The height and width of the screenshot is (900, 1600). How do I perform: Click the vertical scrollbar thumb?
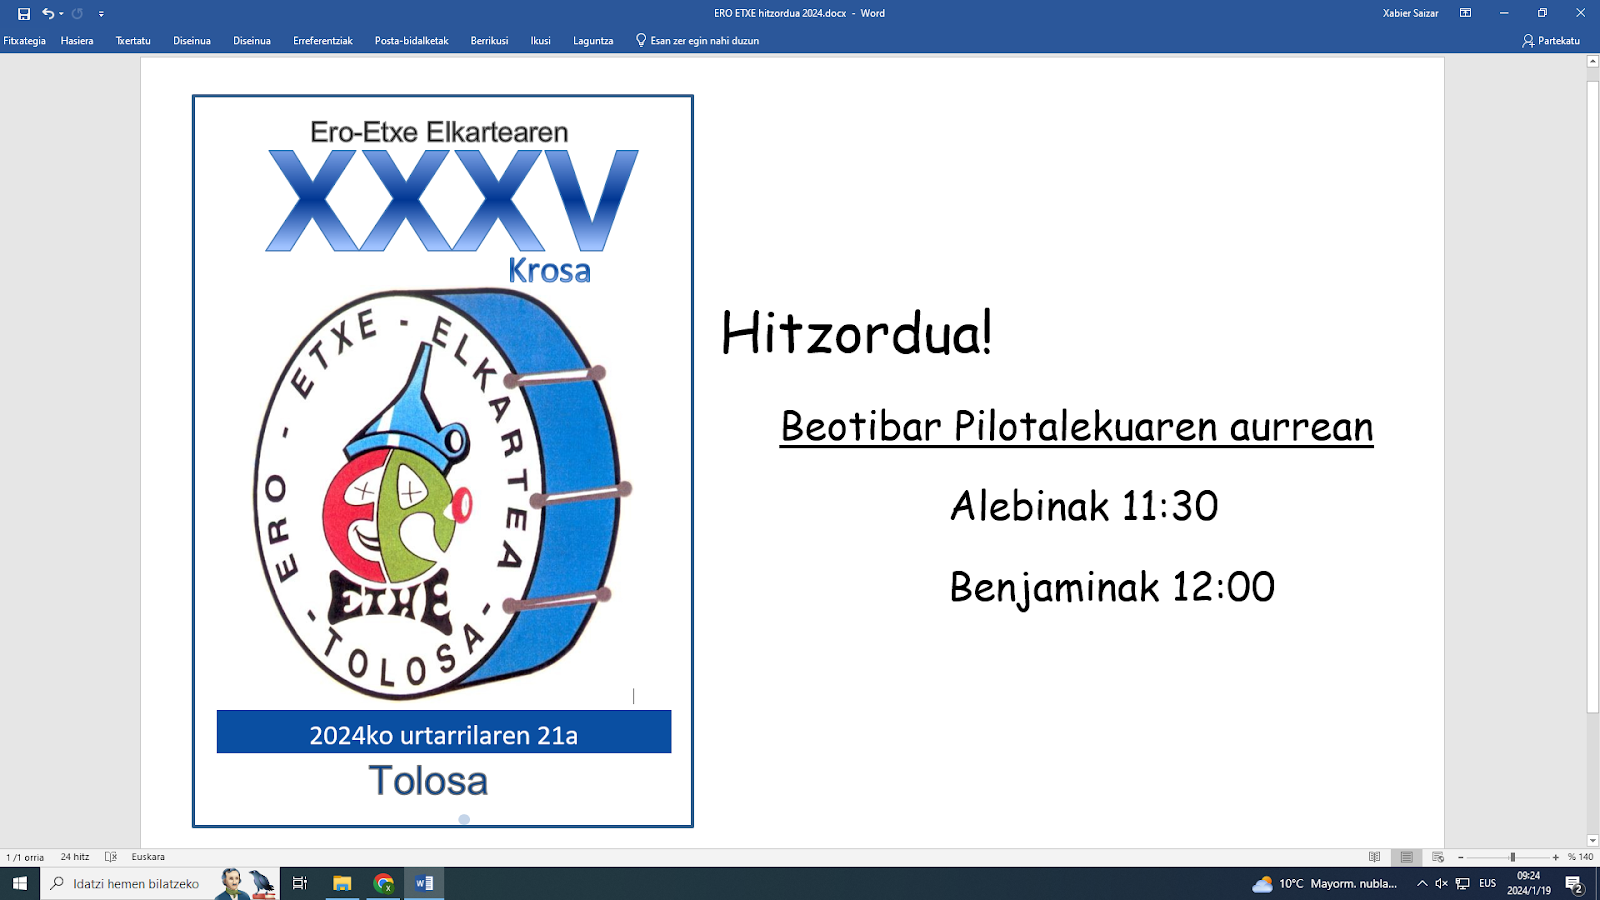(1593, 395)
